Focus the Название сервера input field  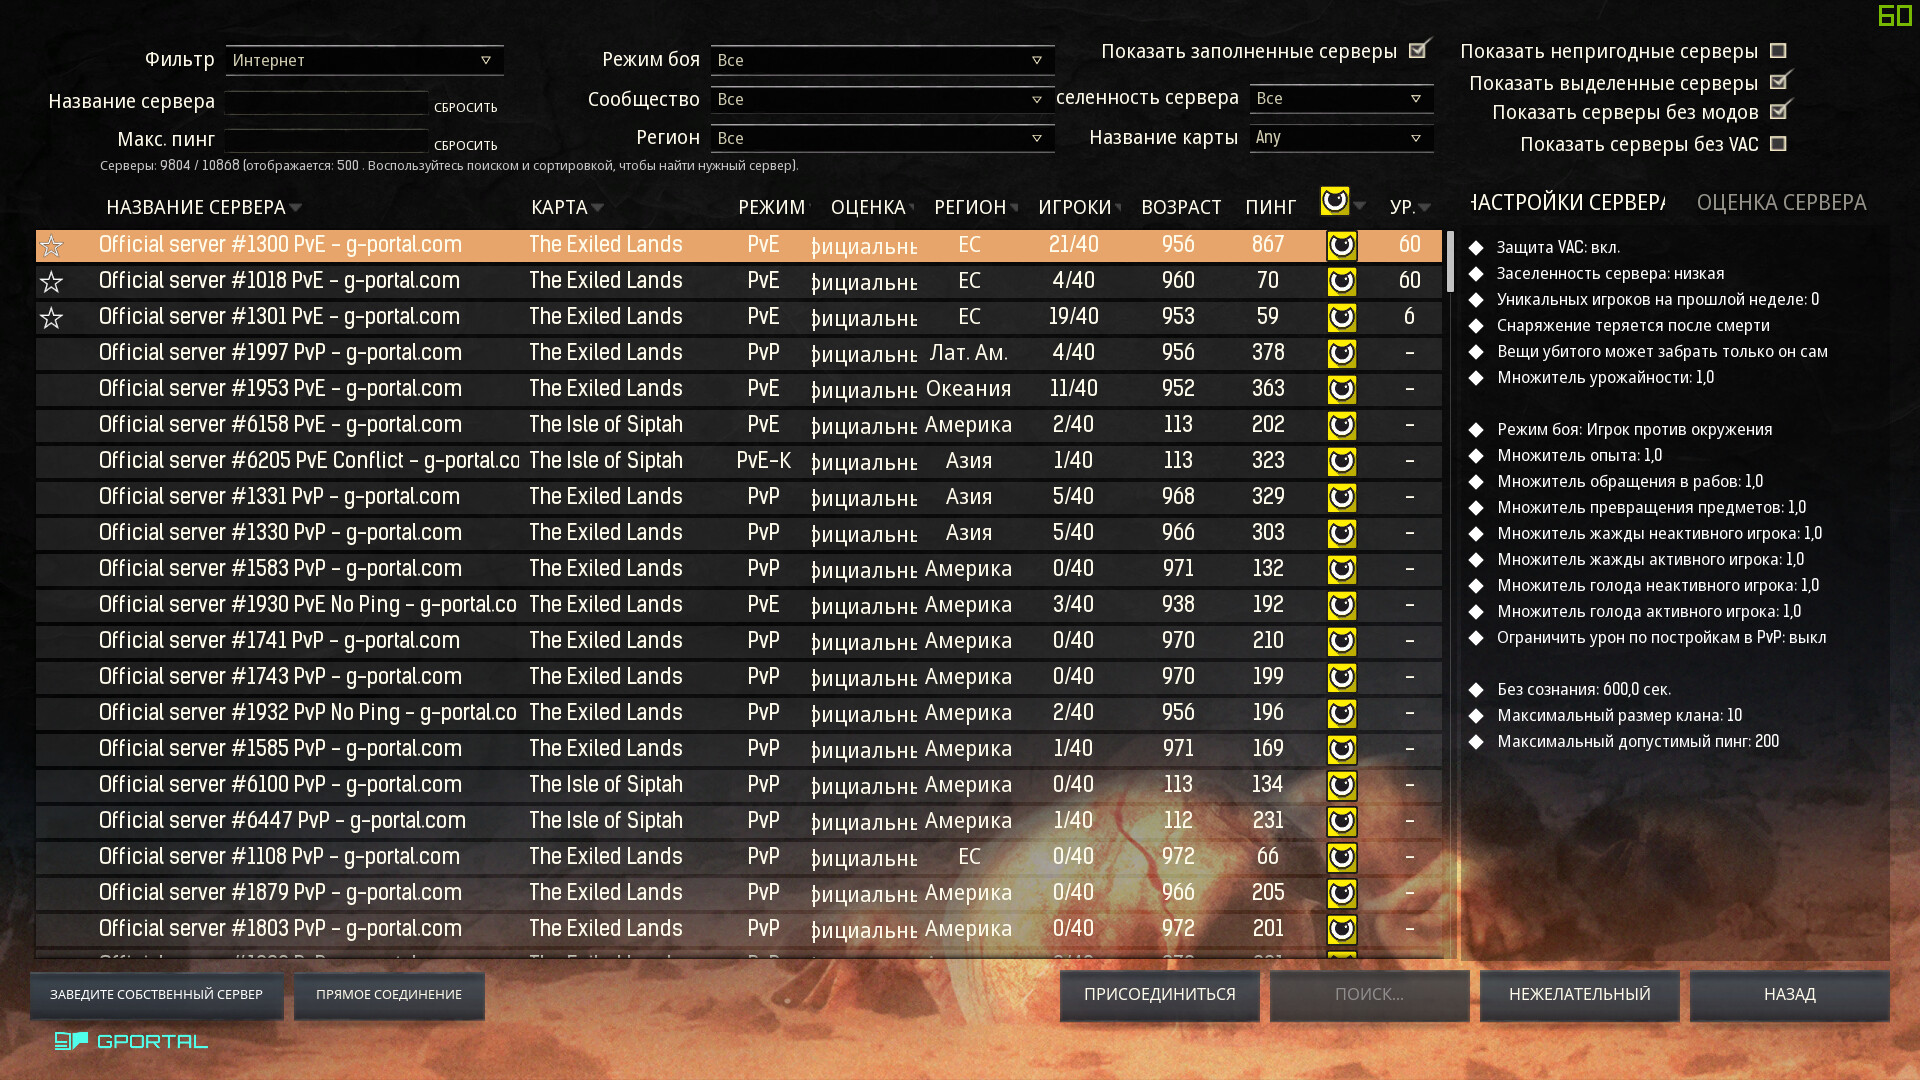tap(326, 102)
